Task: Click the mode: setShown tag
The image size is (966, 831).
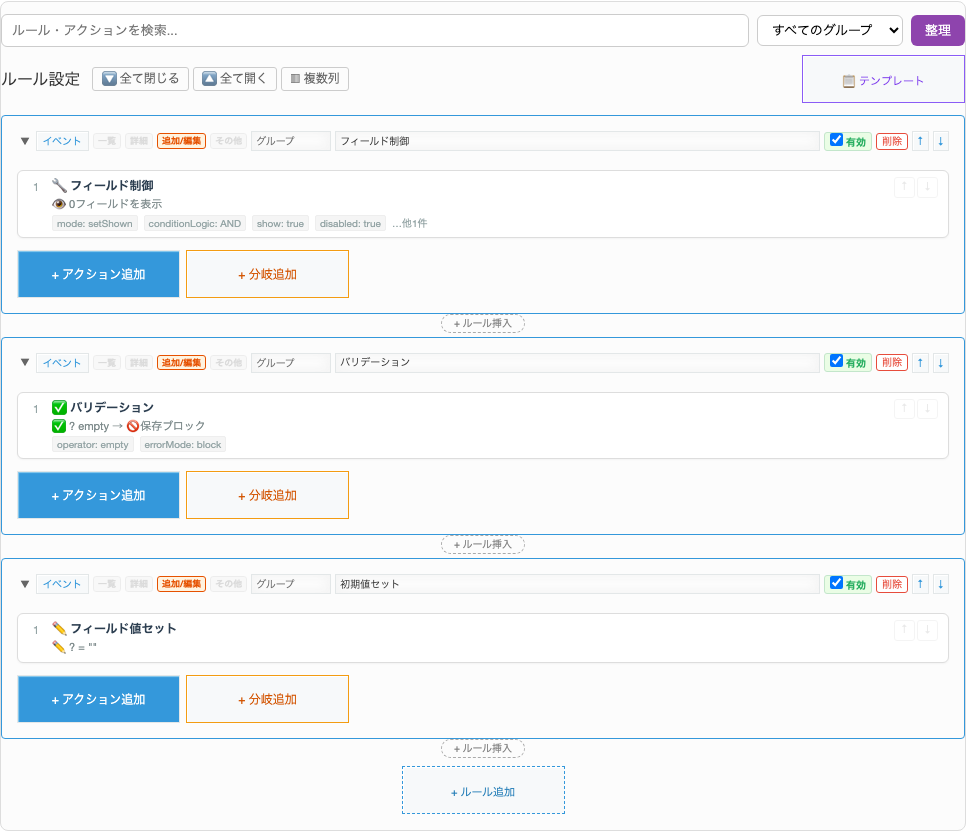Action: coord(95,224)
